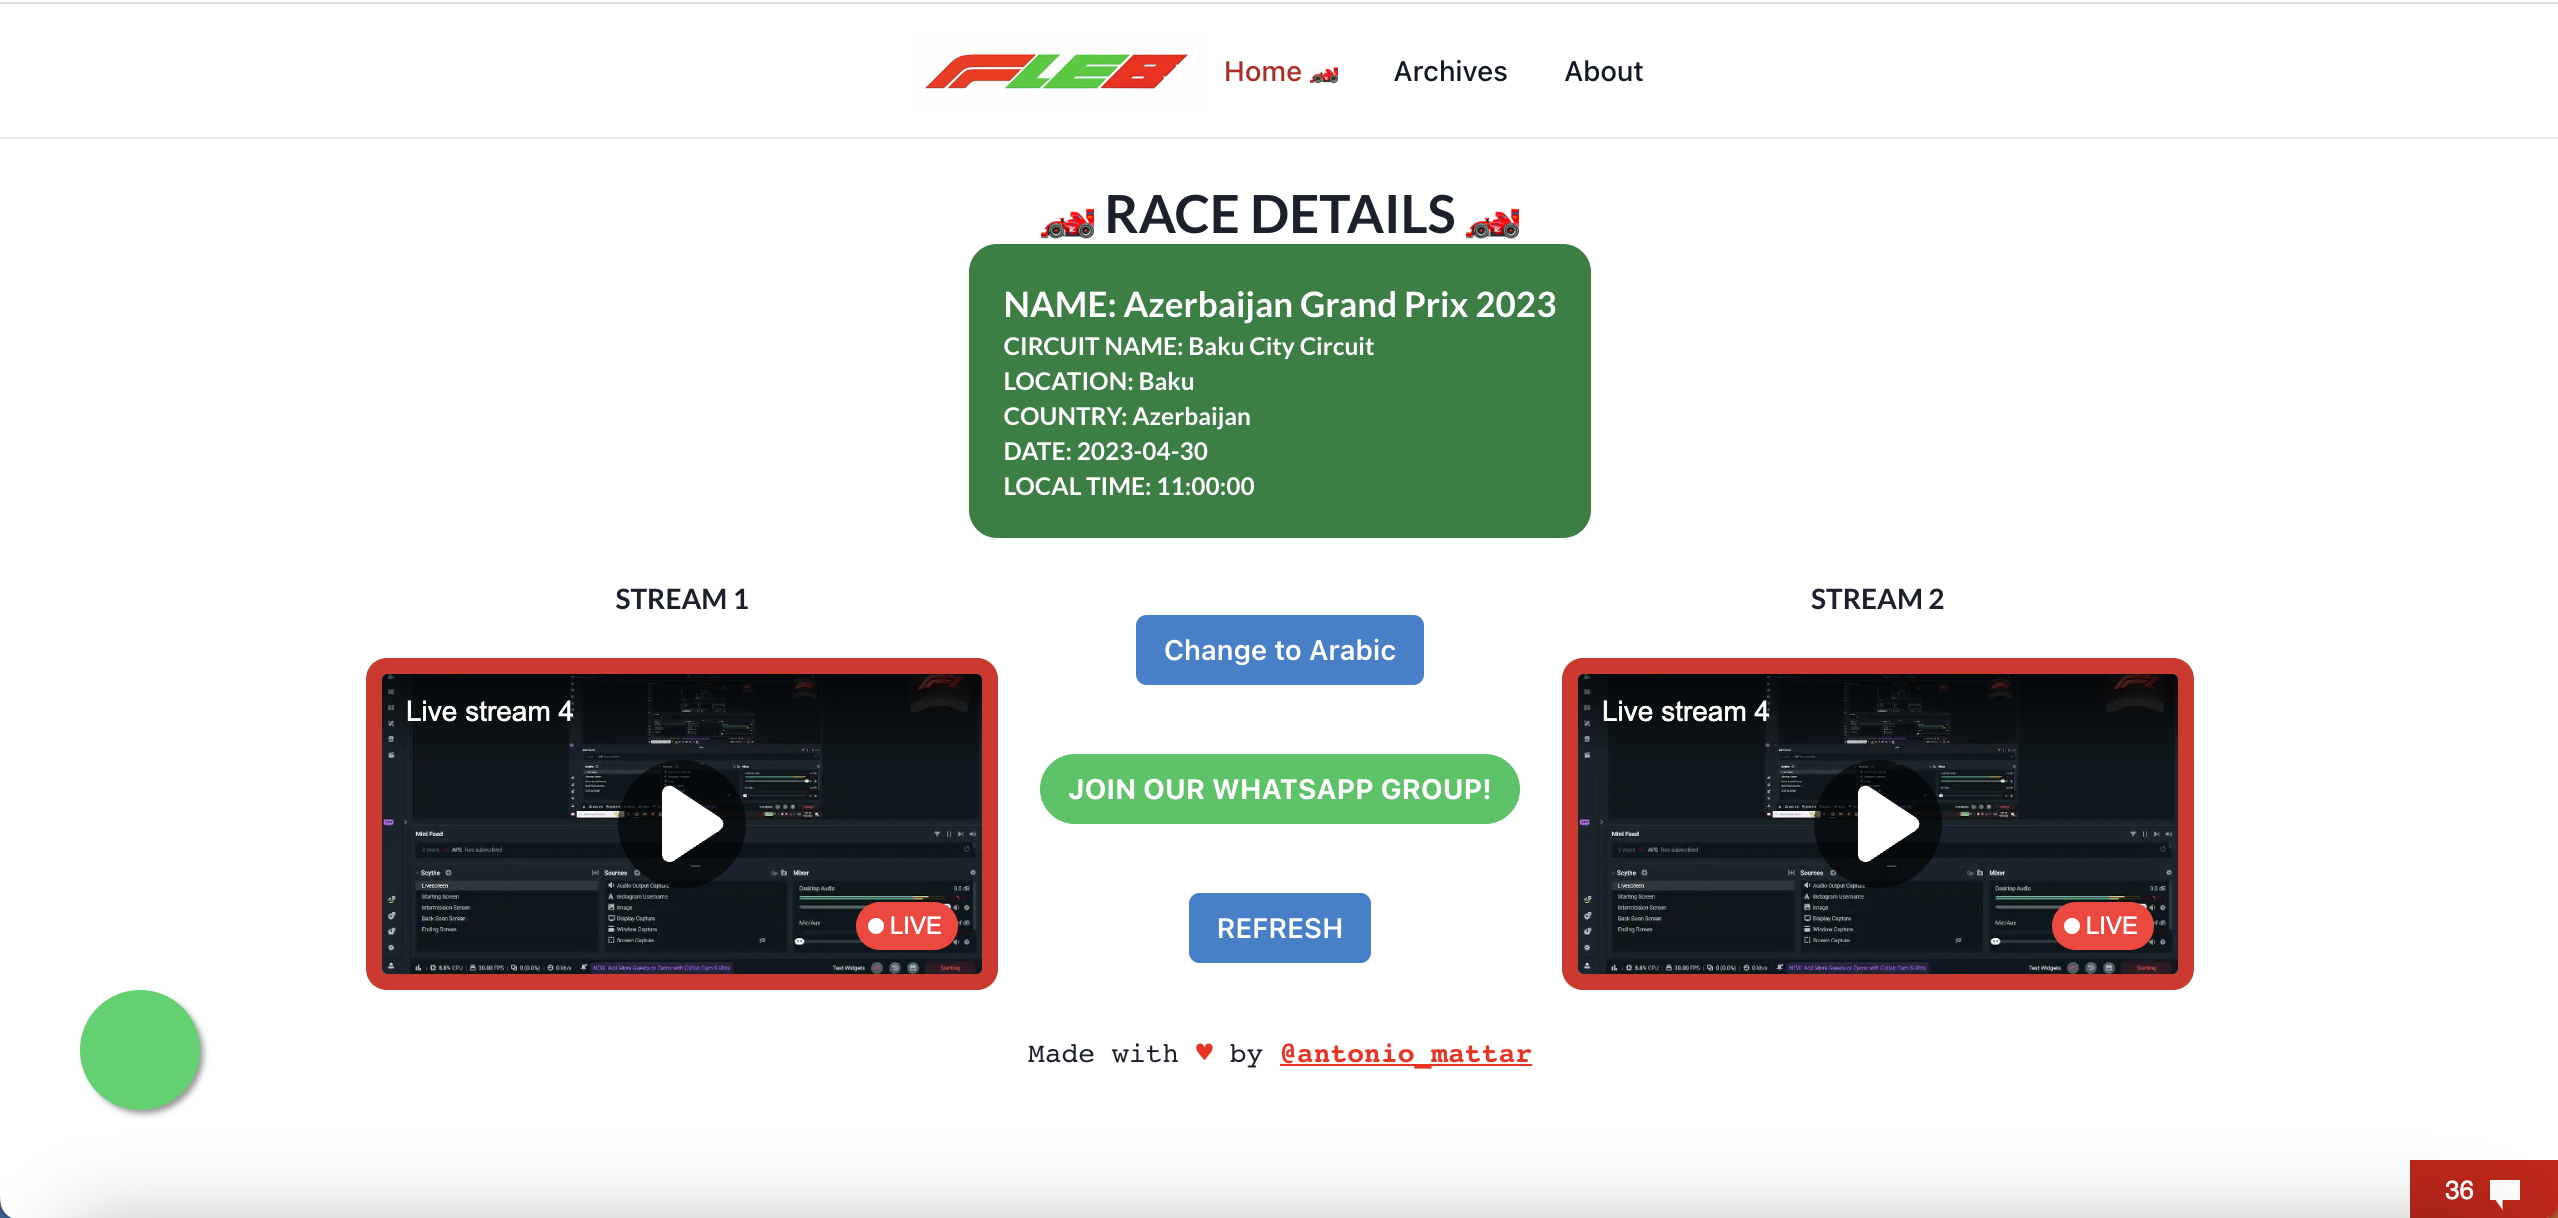This screenshot has height=1218, width=2558.
Task: Open the @antonio_mattar link
Action: point(1404,1053)
